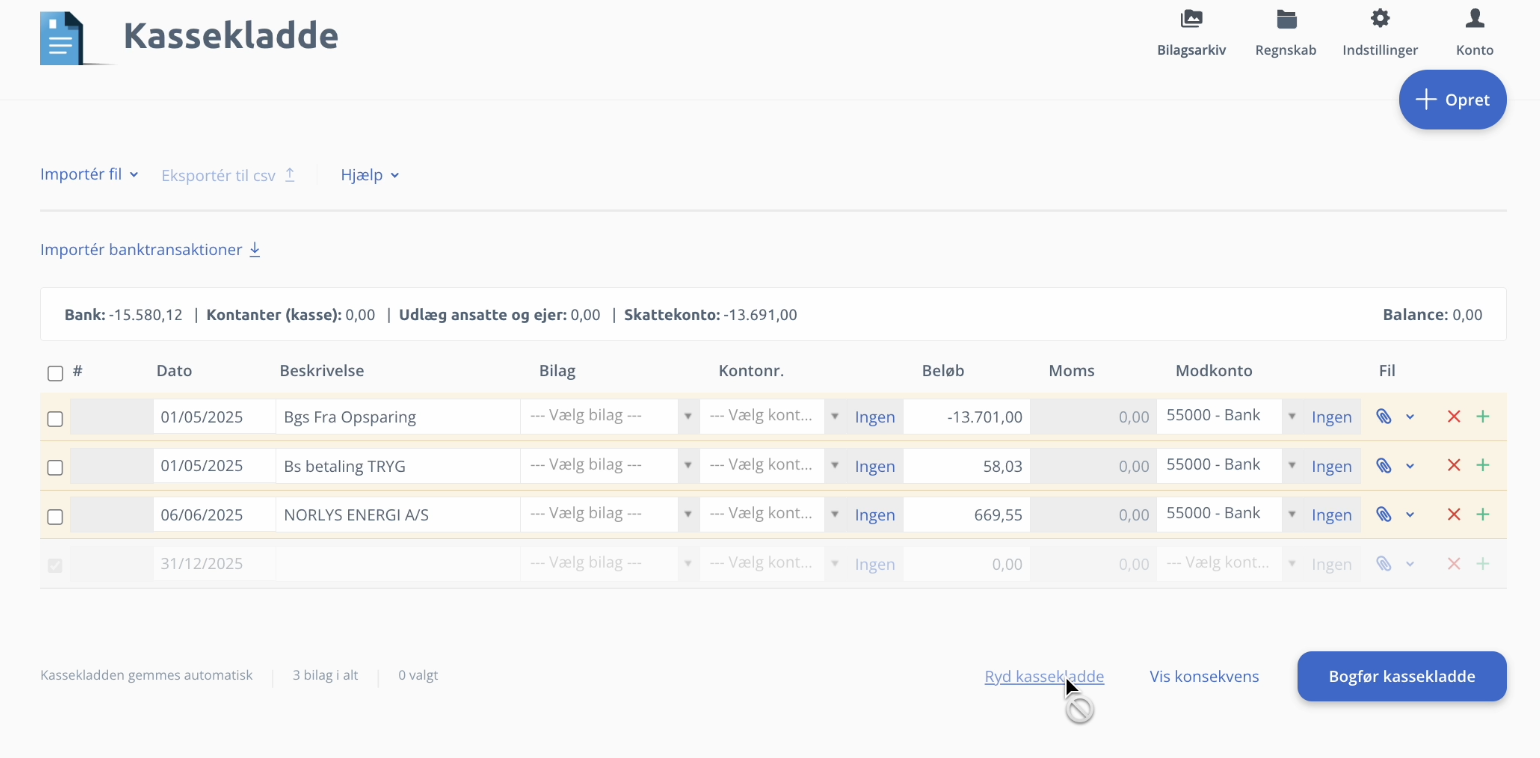1540x758 pixels.
Task: Add row after Bs betaling TRYG
Action: click(x=1483, y=466)
